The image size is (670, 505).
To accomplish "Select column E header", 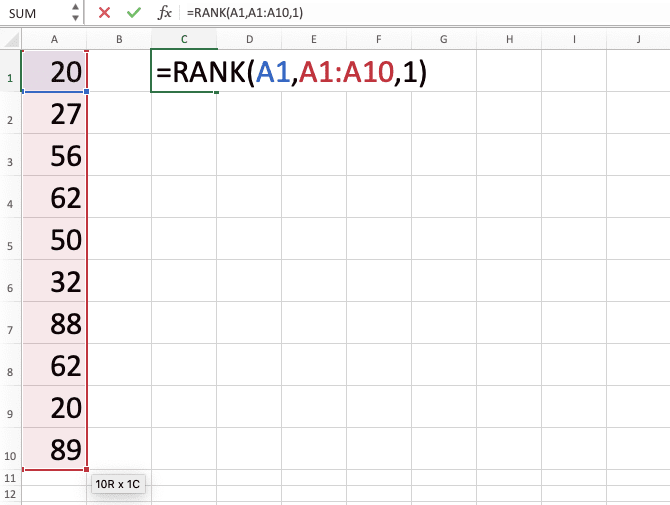I will pos(314,39).
